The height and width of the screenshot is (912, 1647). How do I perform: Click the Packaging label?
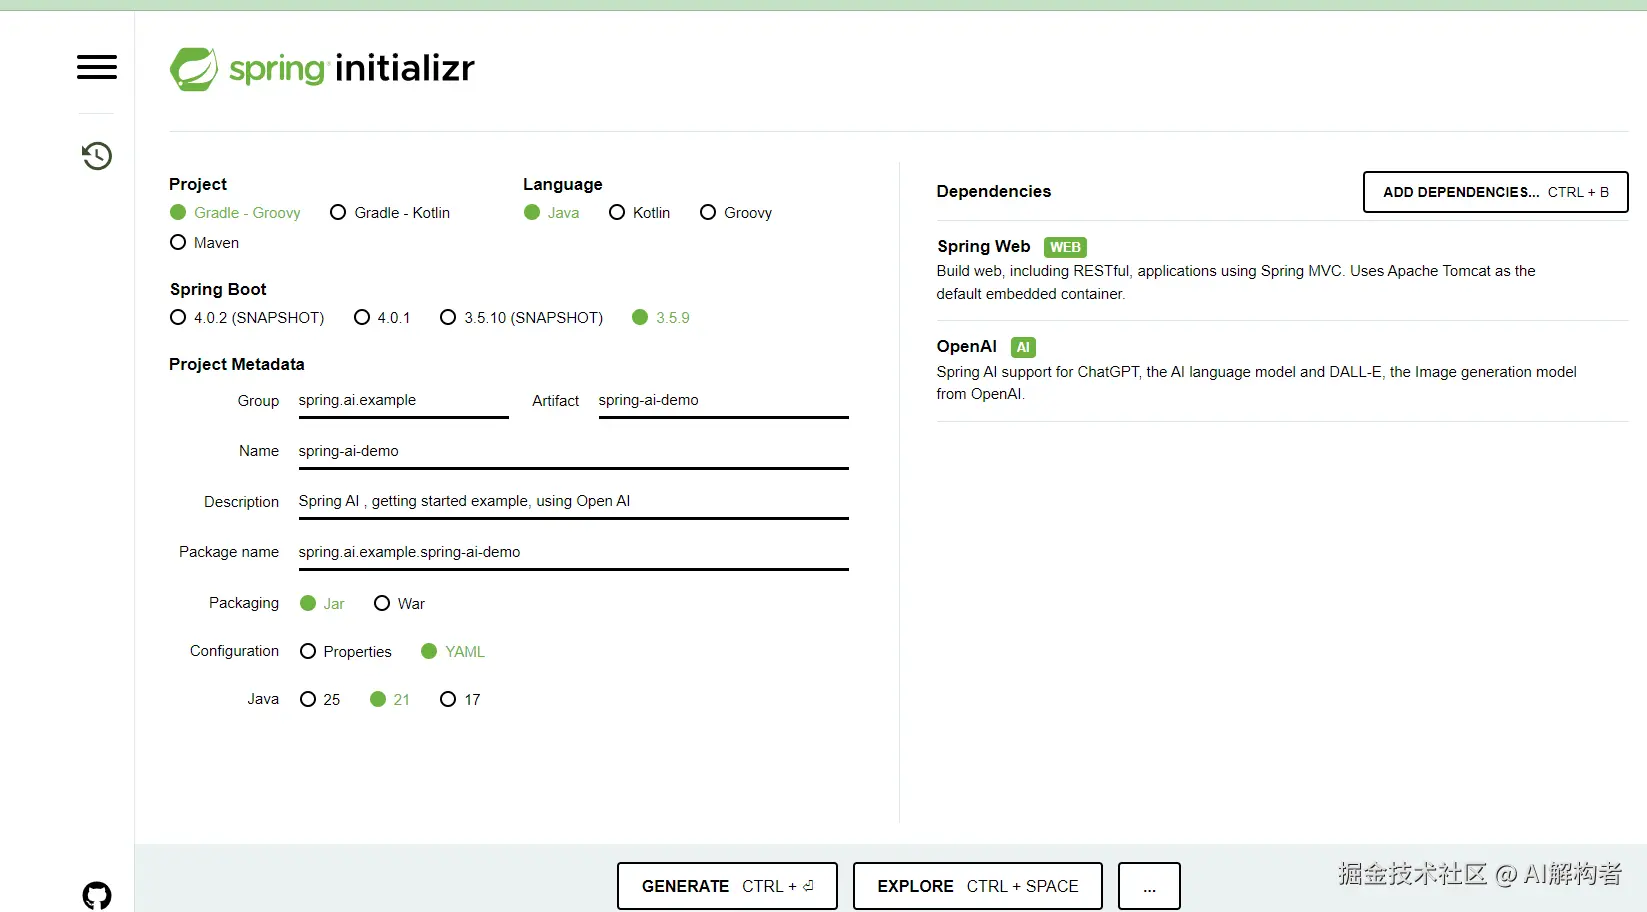click(x=244, y=603)
